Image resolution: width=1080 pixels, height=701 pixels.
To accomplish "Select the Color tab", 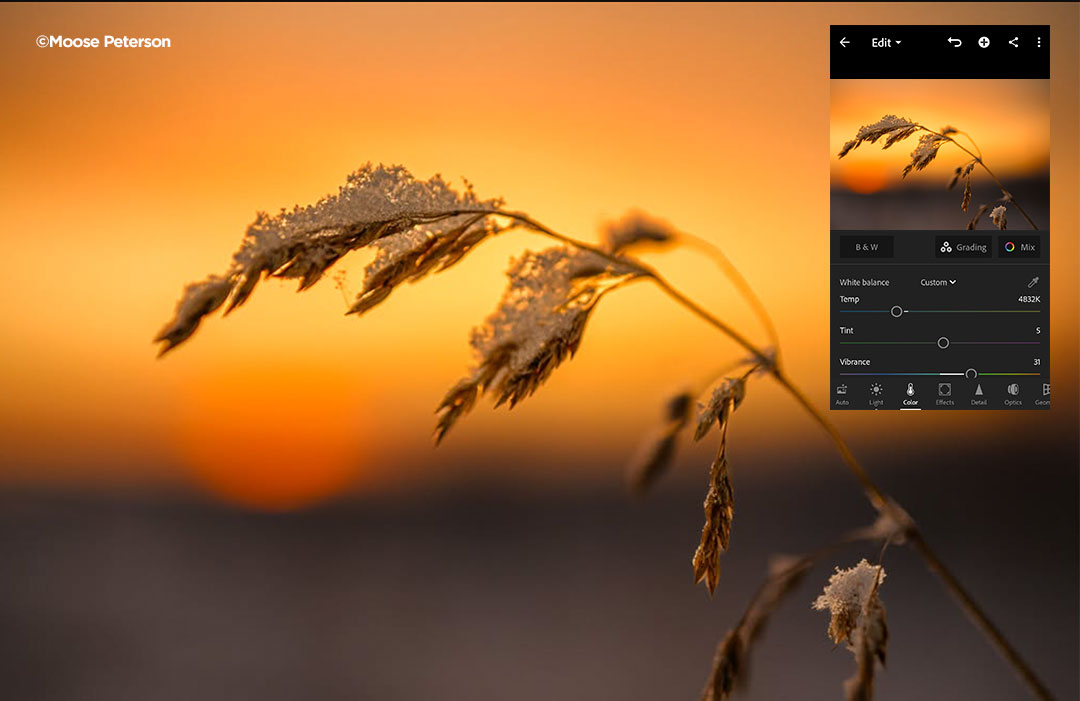I will click(911, 395).
